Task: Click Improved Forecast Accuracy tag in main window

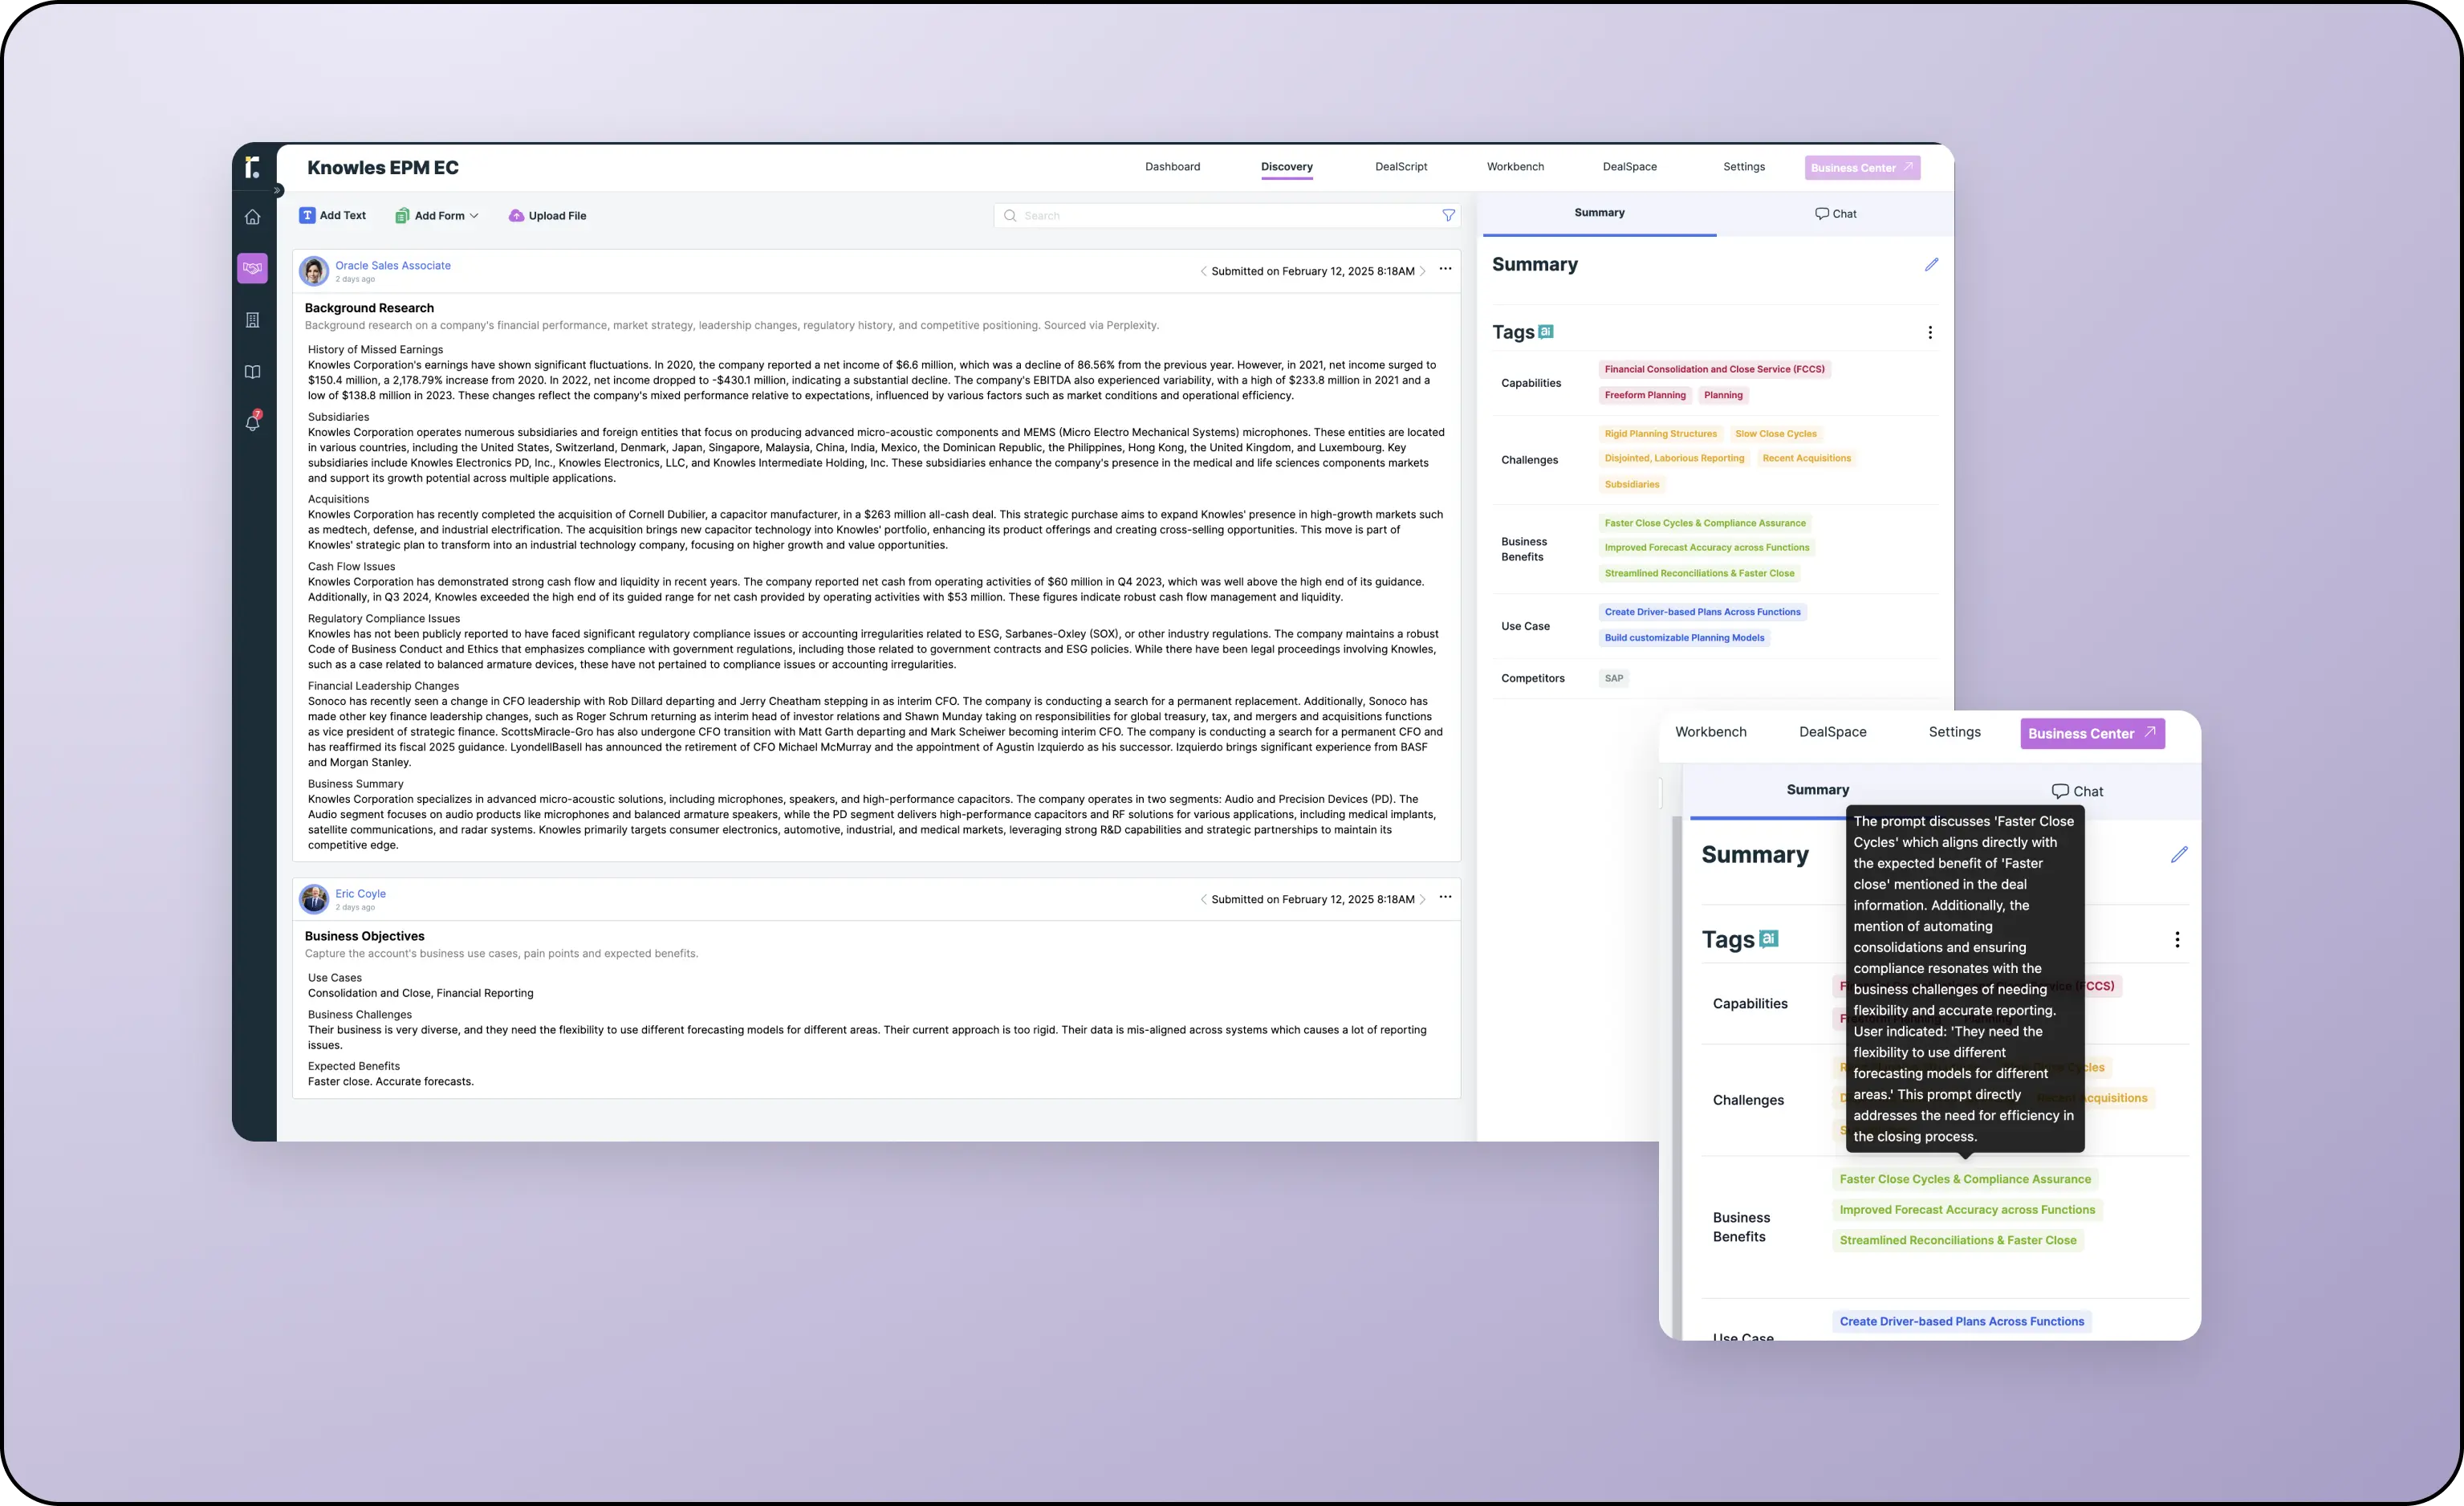Action: click(x=1706, y=547)
